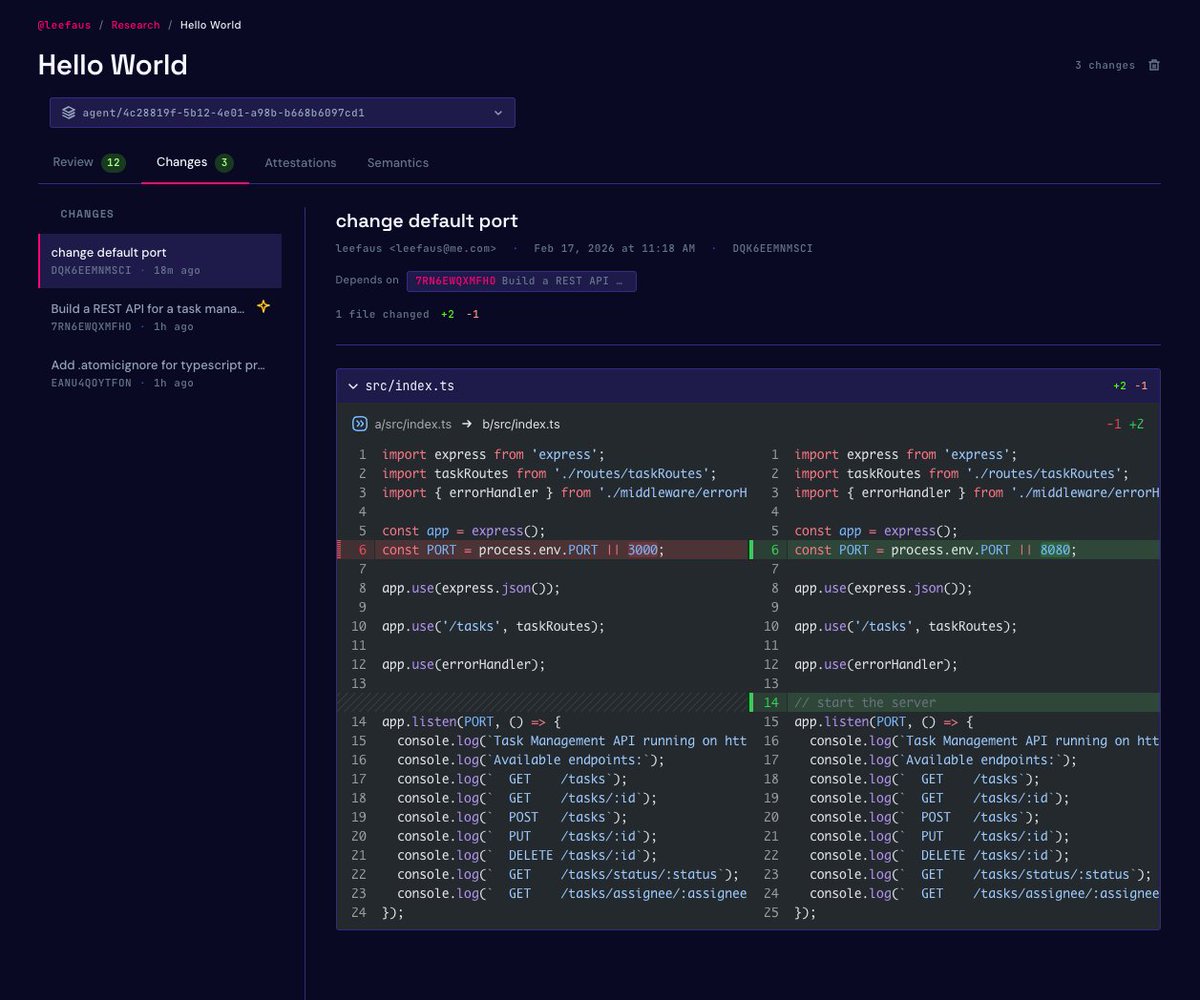The image size is (1200, 1000).
Task: Click the sparkle icon on Build a REST API change
Action: coord(263,307)
